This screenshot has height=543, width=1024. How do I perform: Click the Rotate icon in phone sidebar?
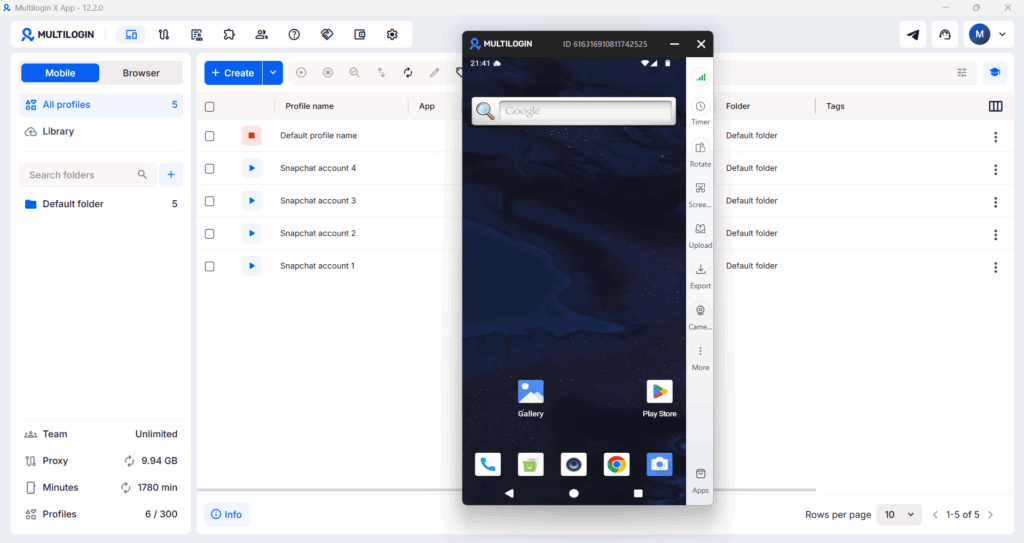(700, 148)
